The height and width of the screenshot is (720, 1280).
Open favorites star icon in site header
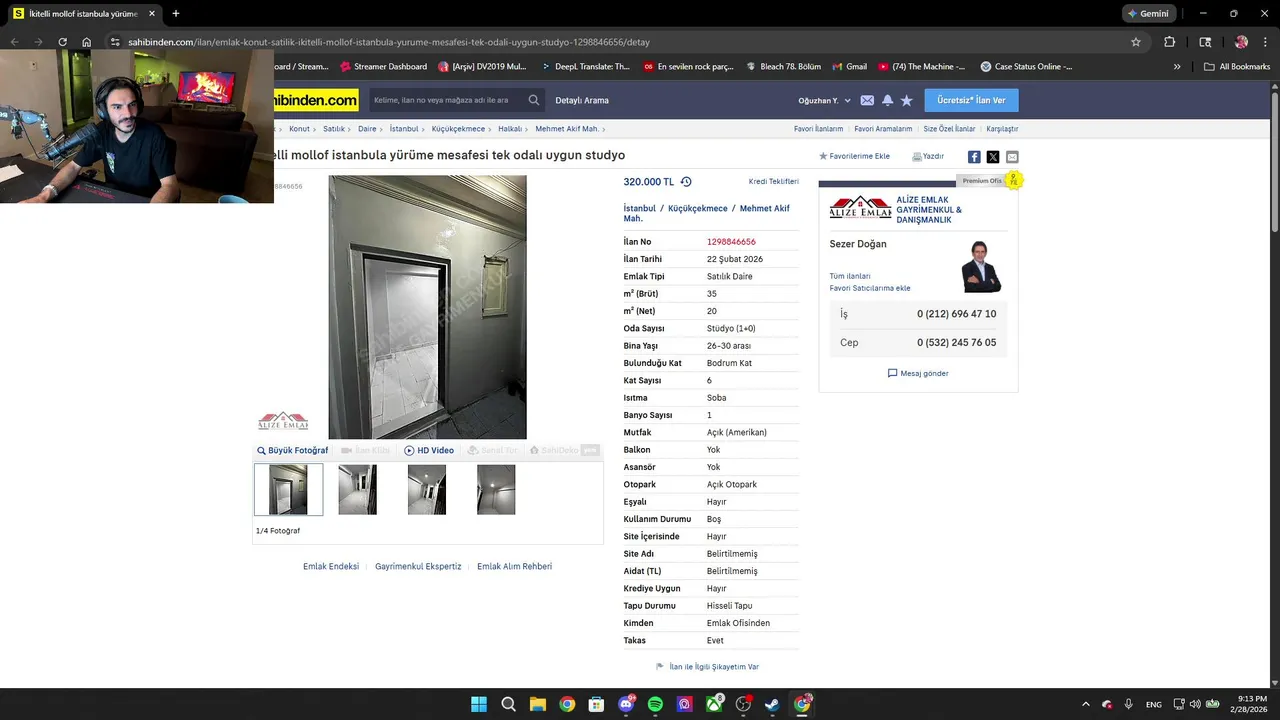[x=907, y=100]
